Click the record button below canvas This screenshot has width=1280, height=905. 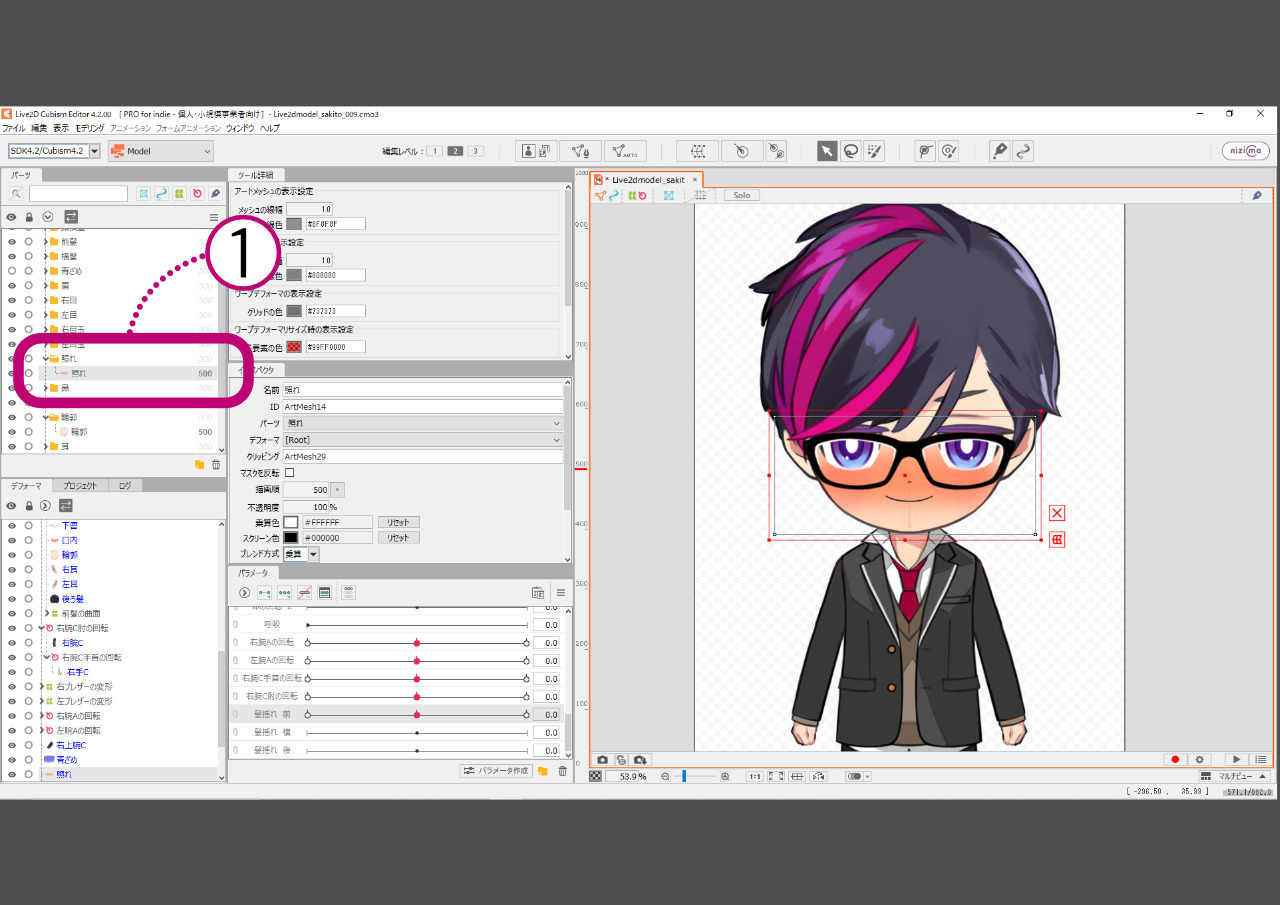tap(1175, 760)
